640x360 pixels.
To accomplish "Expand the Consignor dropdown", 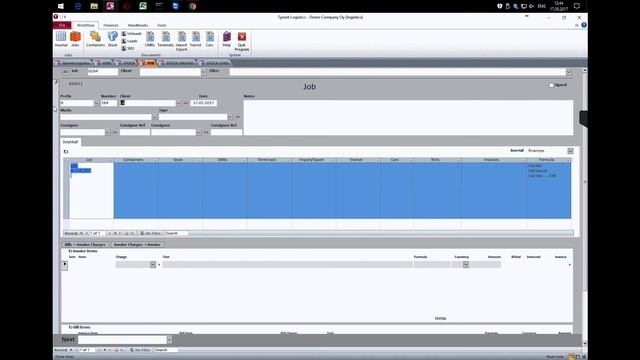I will 108,132.
